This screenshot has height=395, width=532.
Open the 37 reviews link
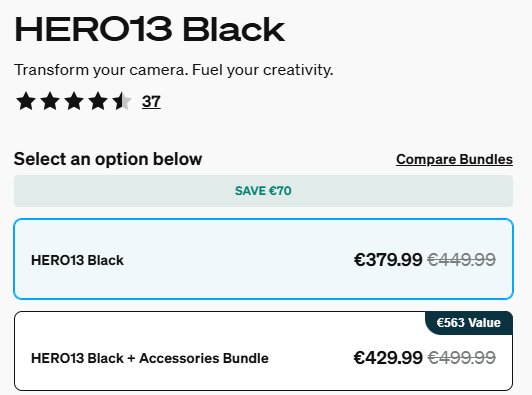coord(151,101)
